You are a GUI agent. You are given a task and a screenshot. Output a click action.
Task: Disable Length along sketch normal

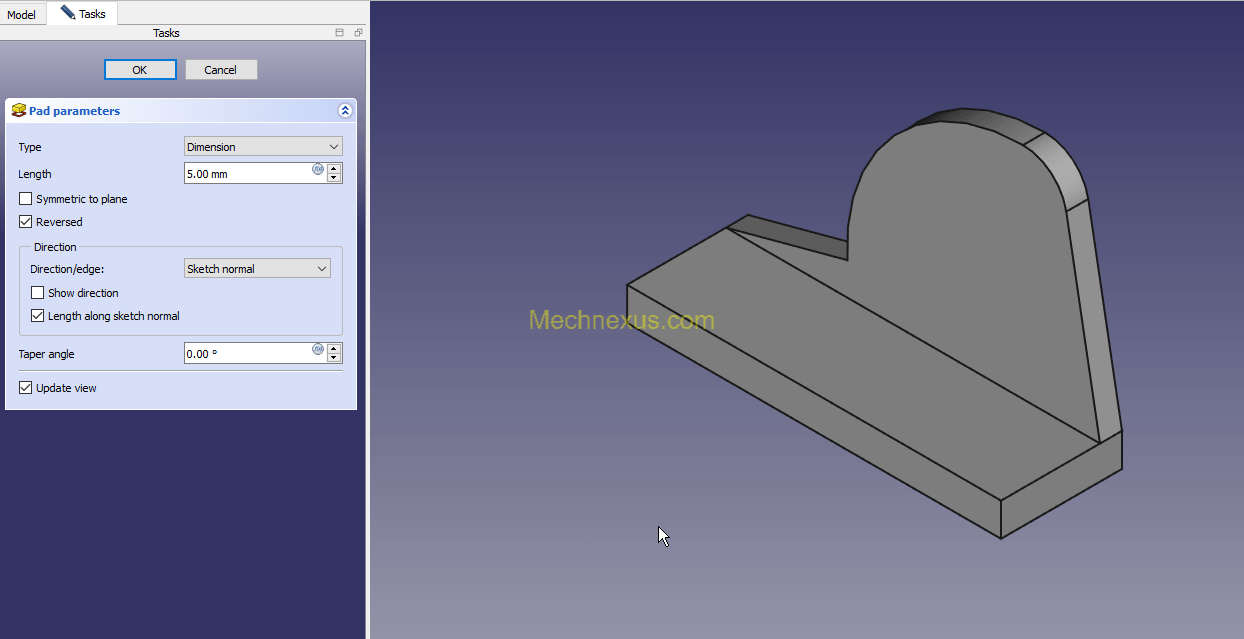click(38, 316)
